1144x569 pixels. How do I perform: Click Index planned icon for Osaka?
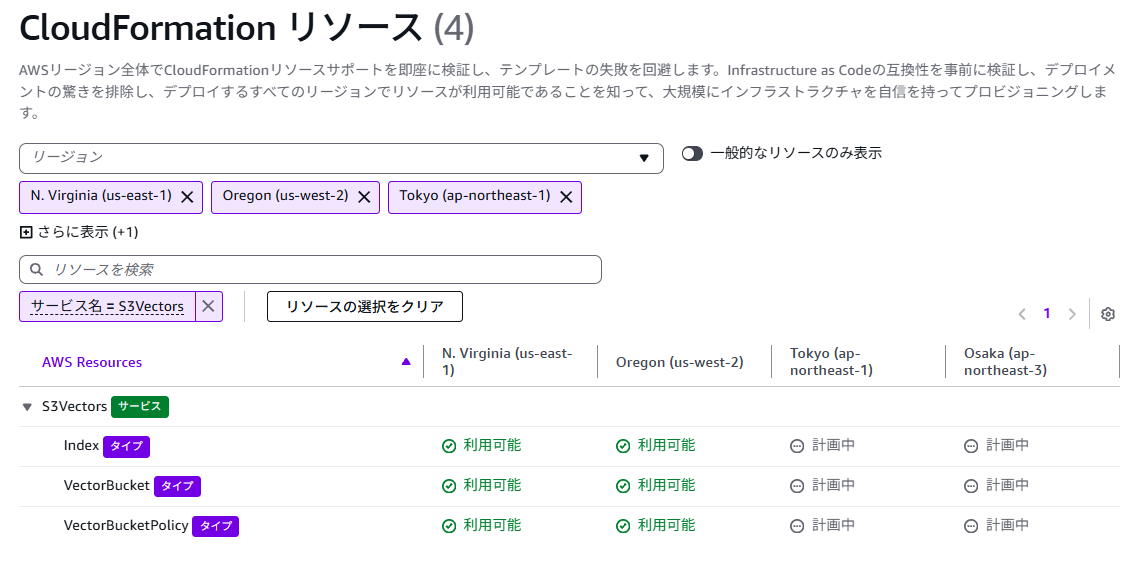pyautogui.click(x=971, y=446)
